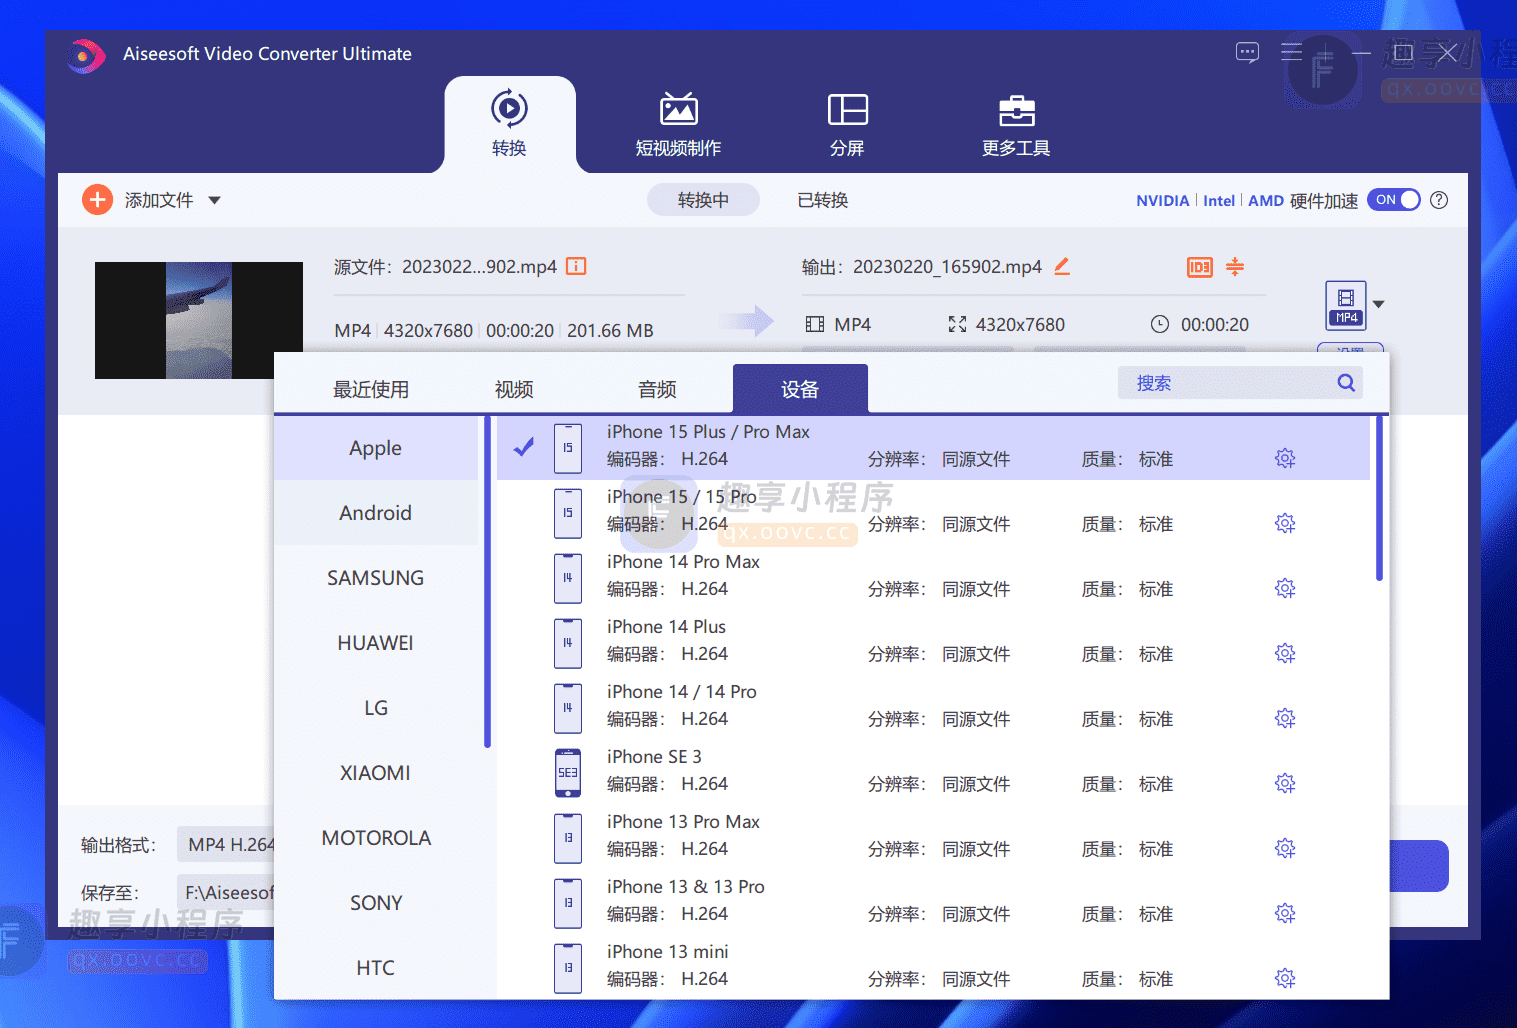Click the iPhone 14 Plus phone icon
Screen dimensions: 1517x1028
point(568,643)
